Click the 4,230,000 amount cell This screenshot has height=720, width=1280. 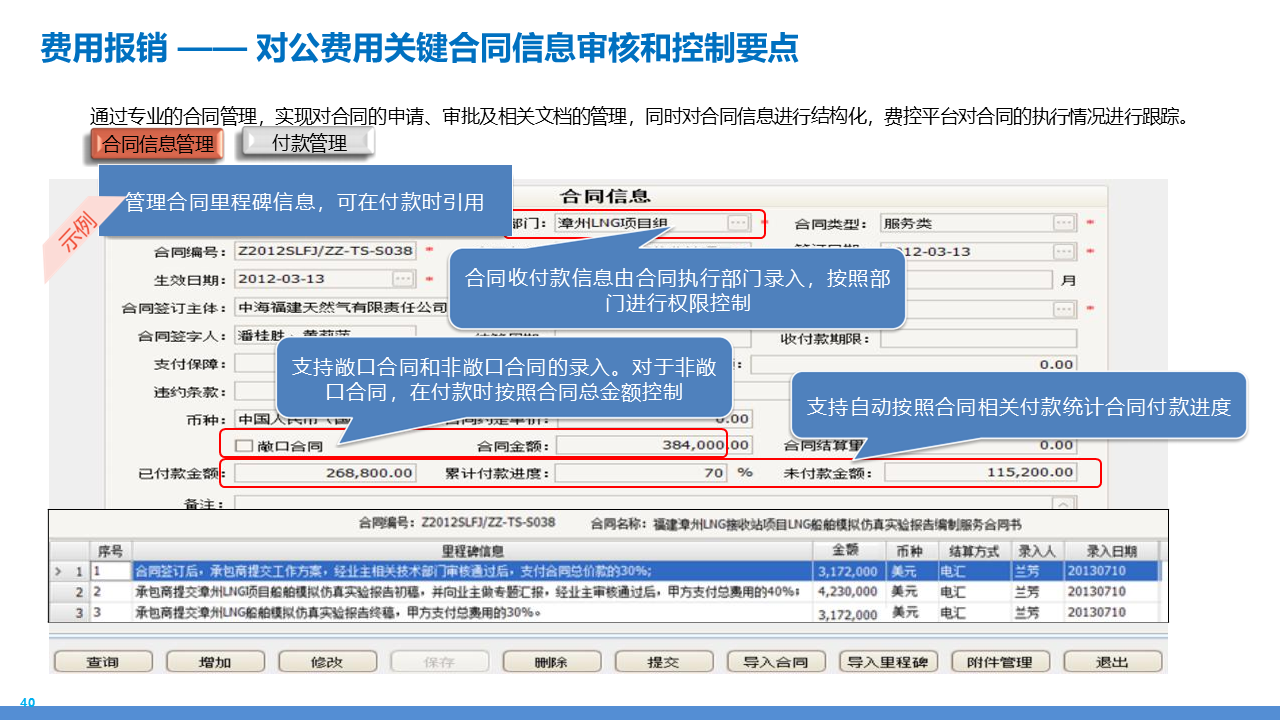[x=849, y=592]
